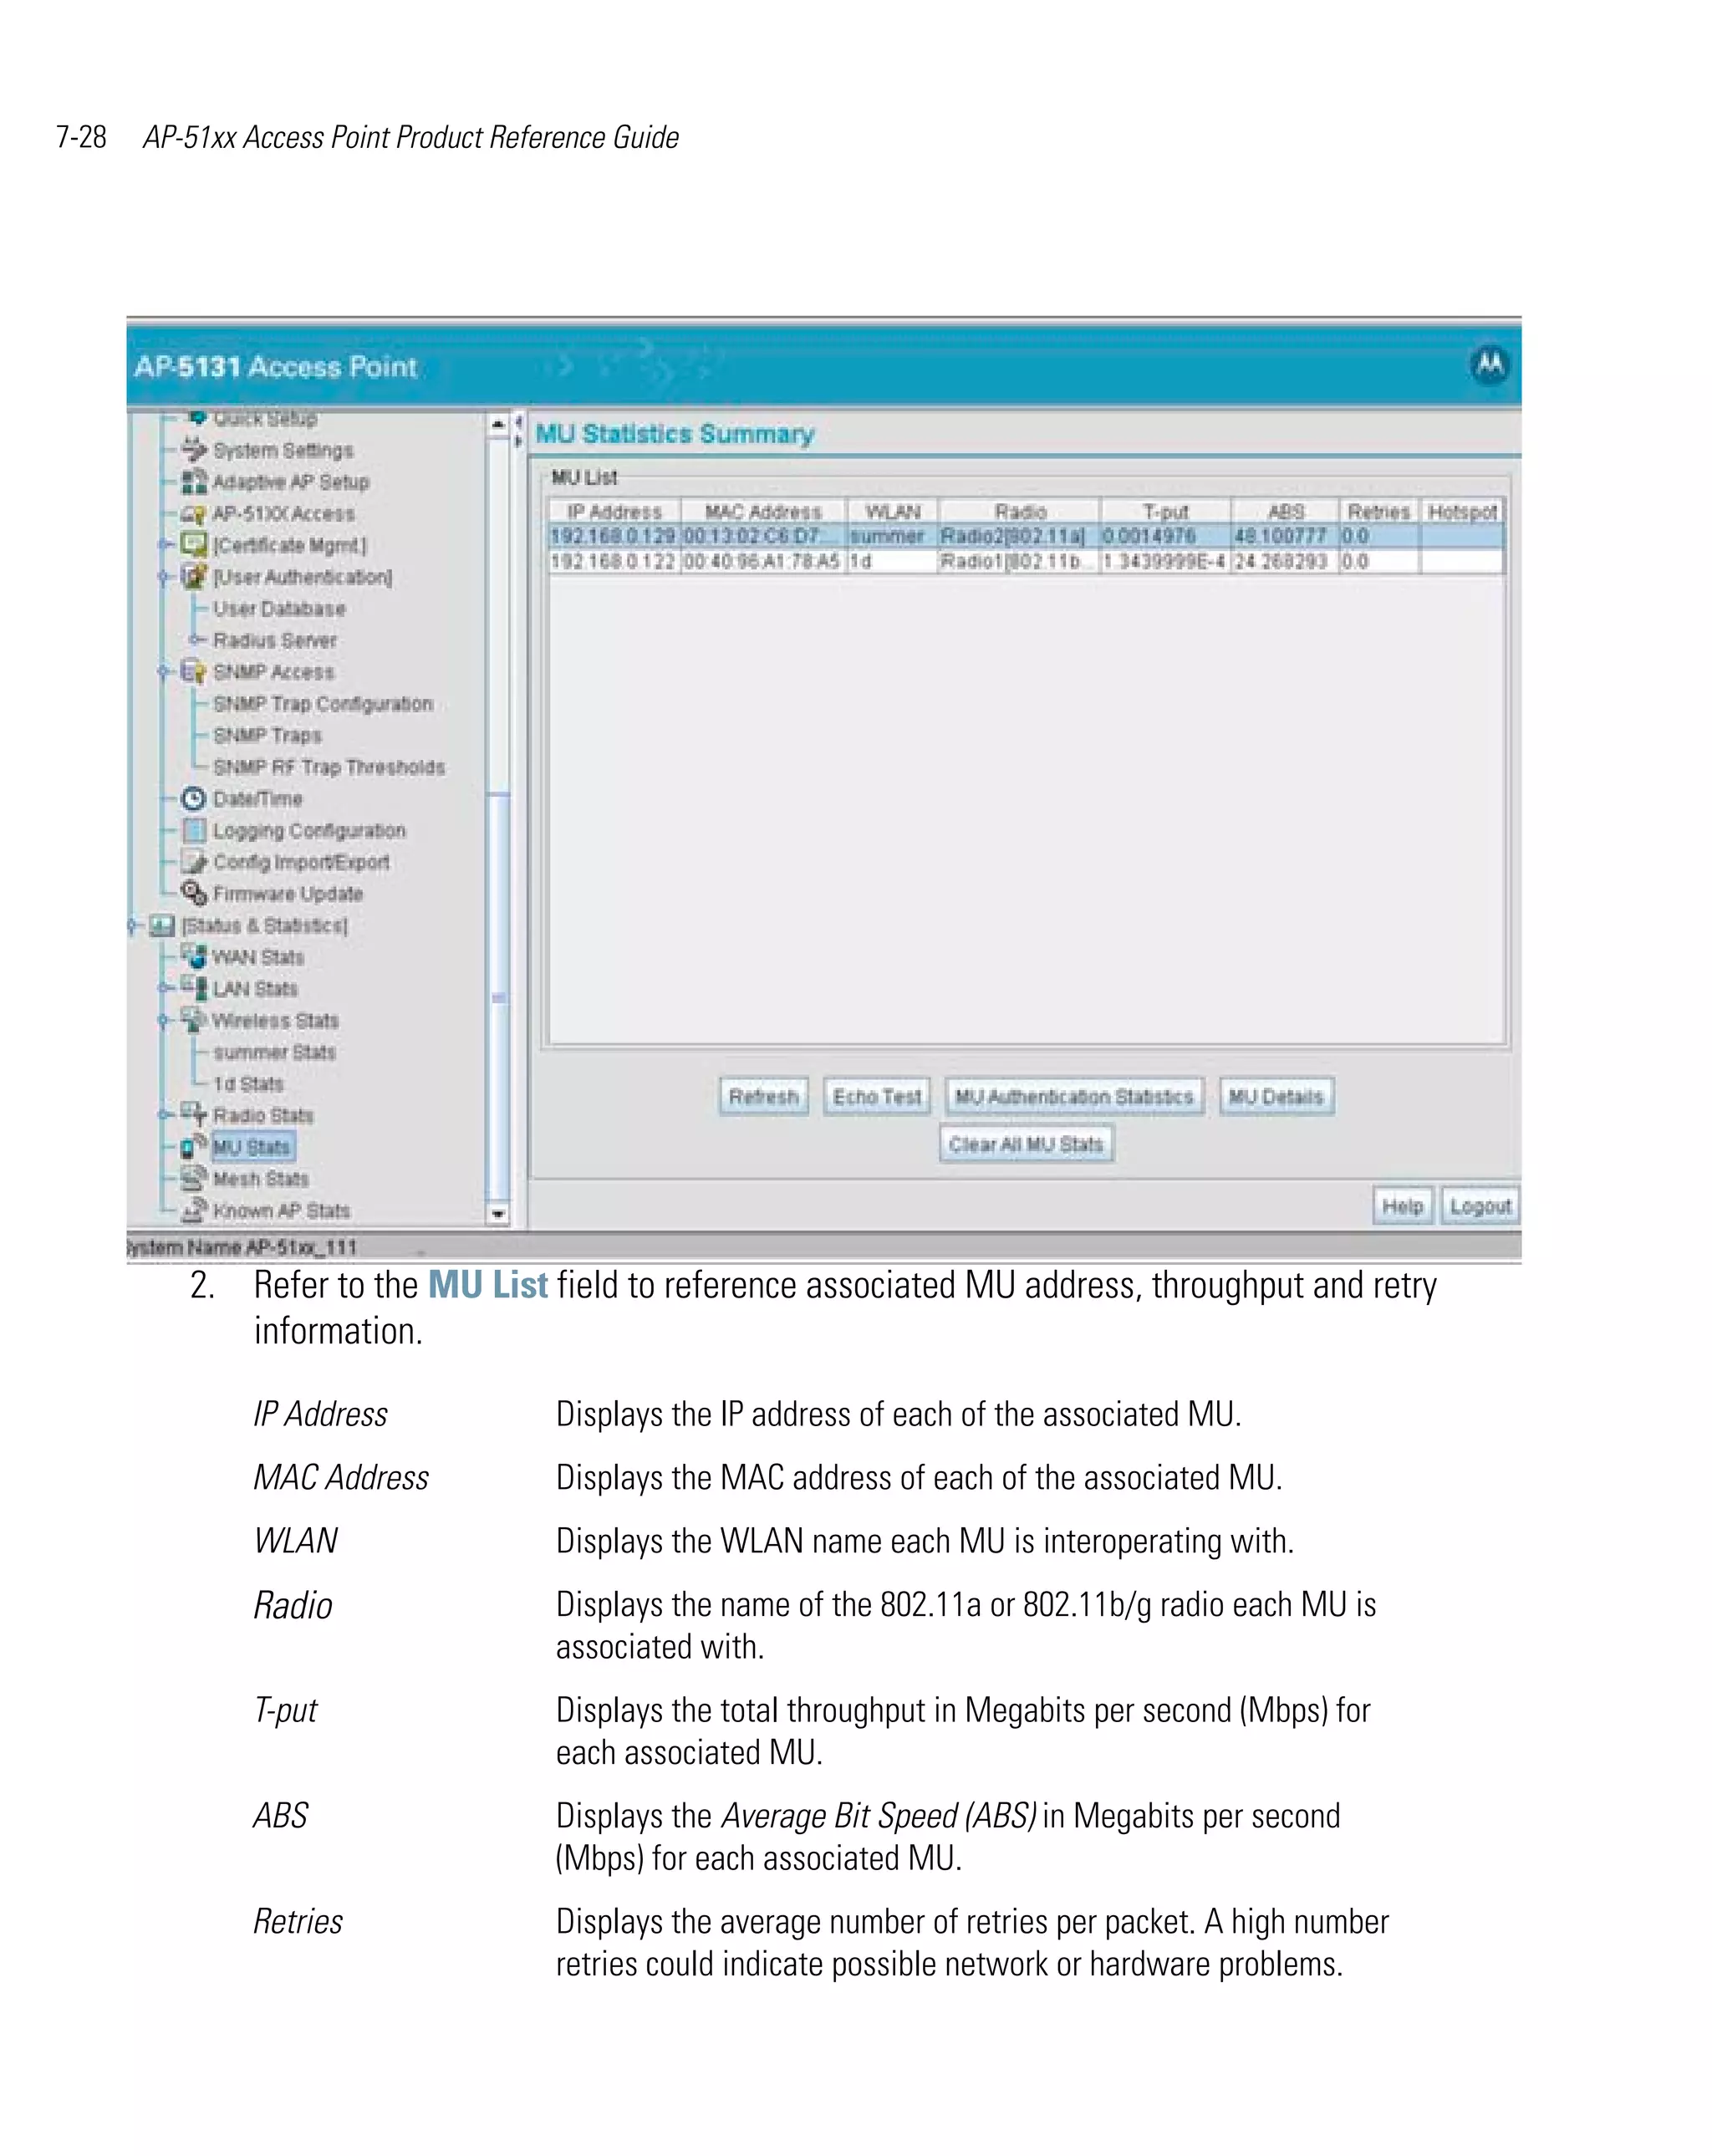This screenshot has width=1712, height=2156.
Task: Click the Firmware Update icon
Action: click(194, 893)
